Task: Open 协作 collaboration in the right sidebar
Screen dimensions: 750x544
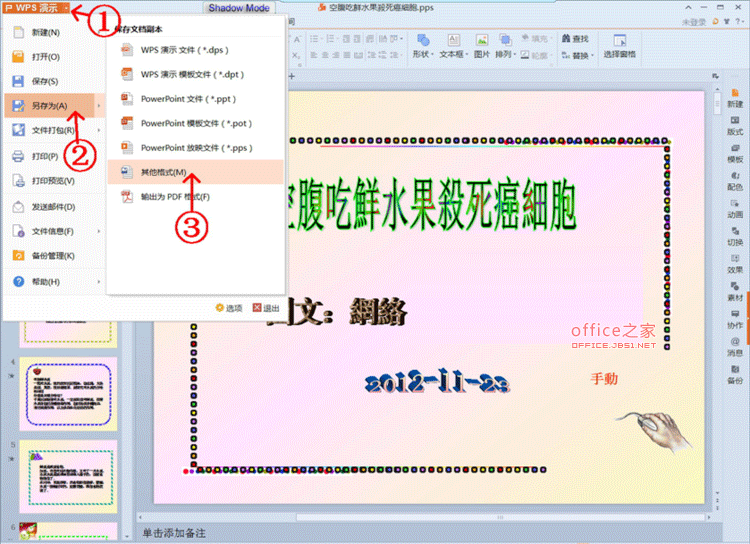Action: point(735,320)
